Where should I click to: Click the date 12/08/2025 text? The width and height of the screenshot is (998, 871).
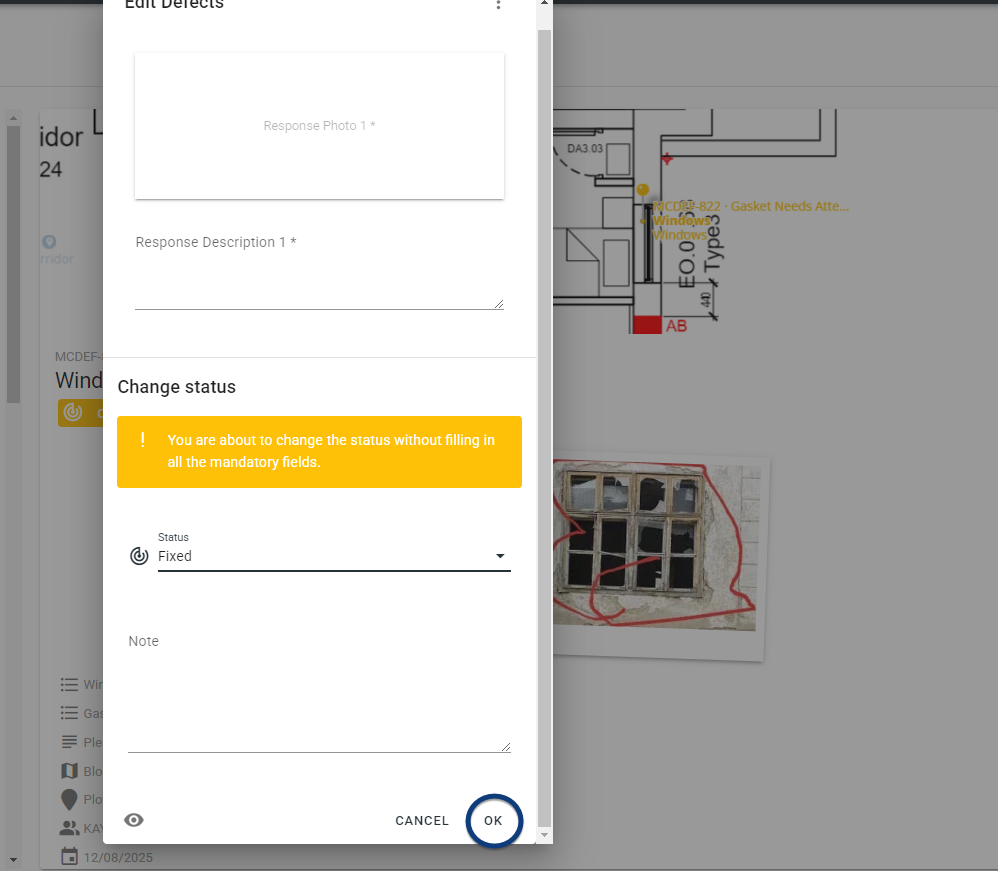click(x=118, y=858)
